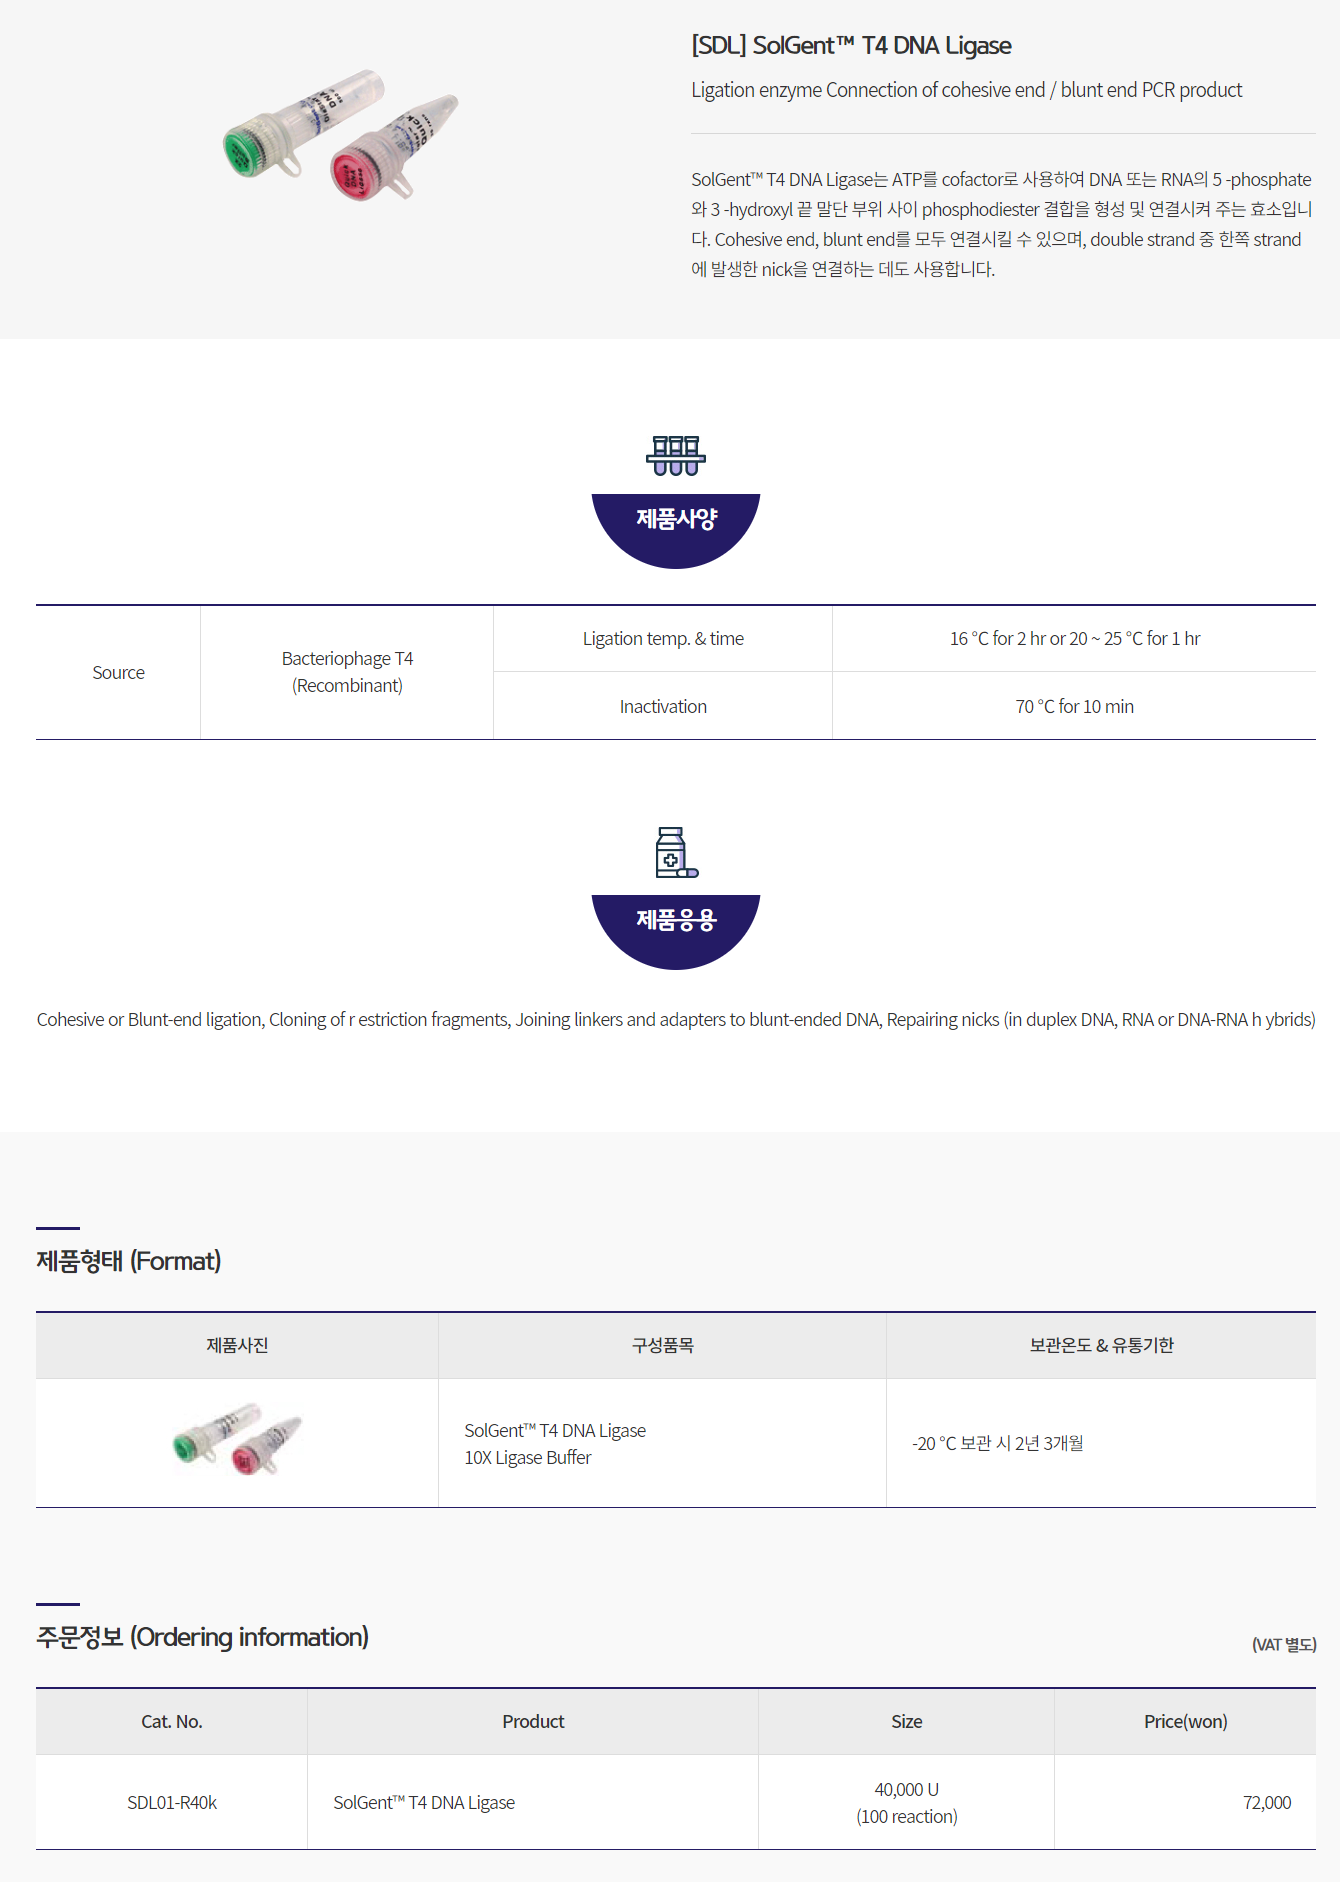Click the red-capped tube in top image
The width and height of the screenshot is (1340, 1882).
tap(392, 150)
